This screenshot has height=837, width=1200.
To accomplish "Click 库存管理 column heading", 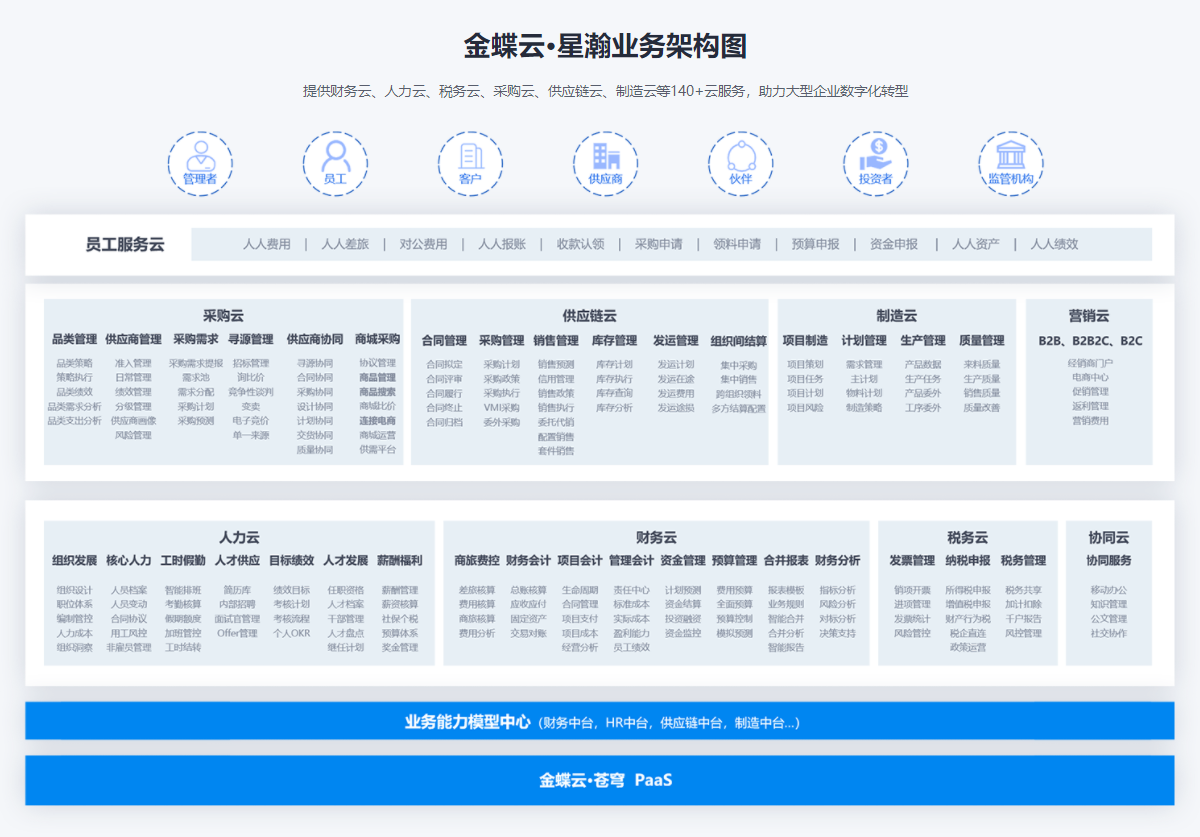I will (x=613, y=341).
